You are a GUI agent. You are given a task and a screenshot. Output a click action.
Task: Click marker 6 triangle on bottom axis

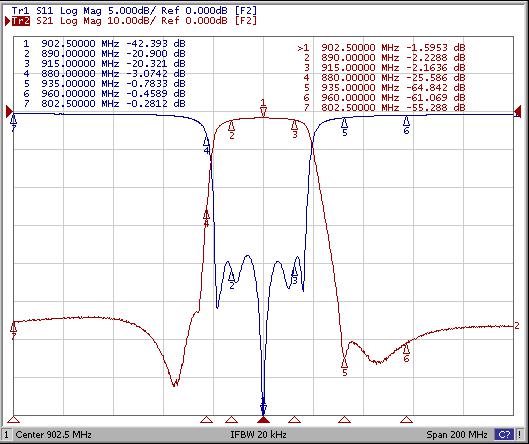(407, 420)
